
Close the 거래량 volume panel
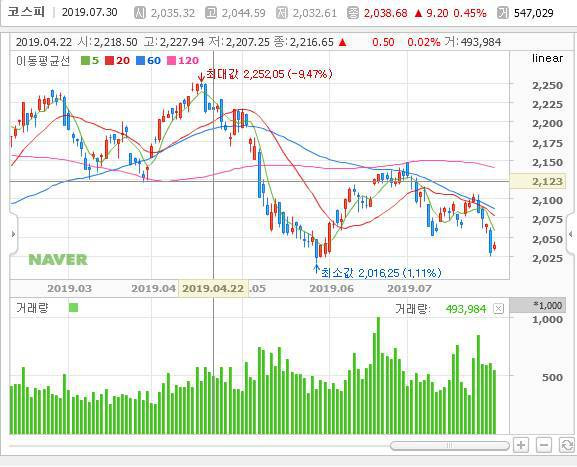click(x=498, y=308)
